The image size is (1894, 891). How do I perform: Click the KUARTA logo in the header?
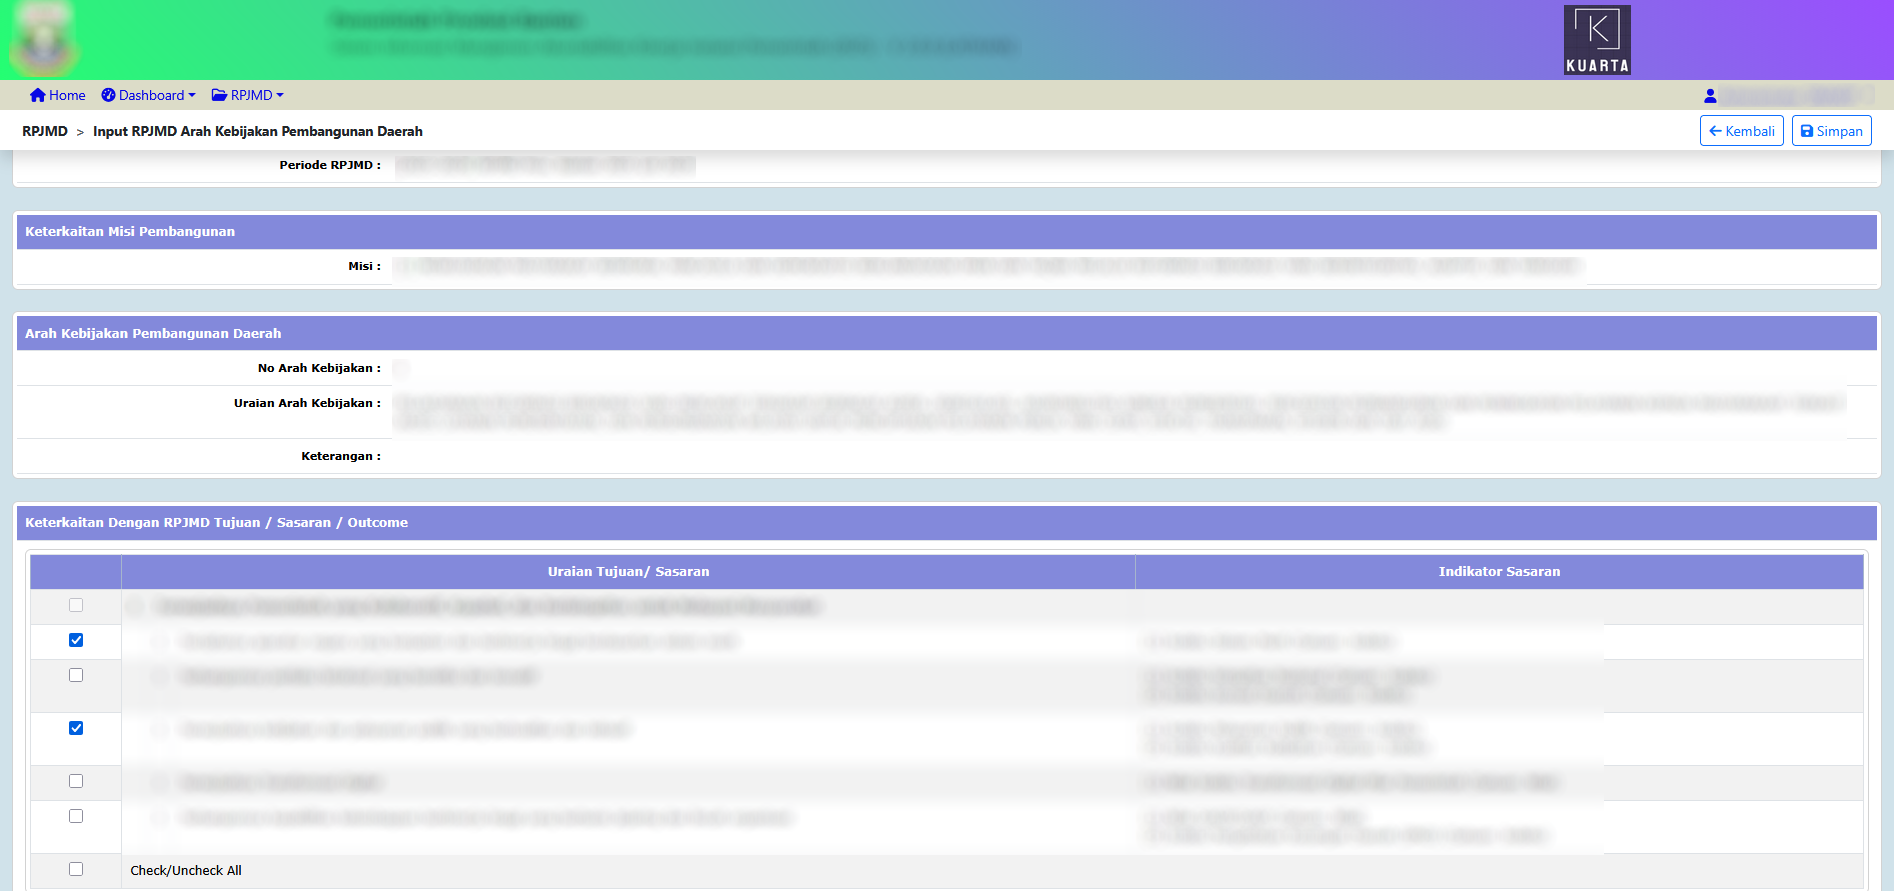click(1597, 40)
